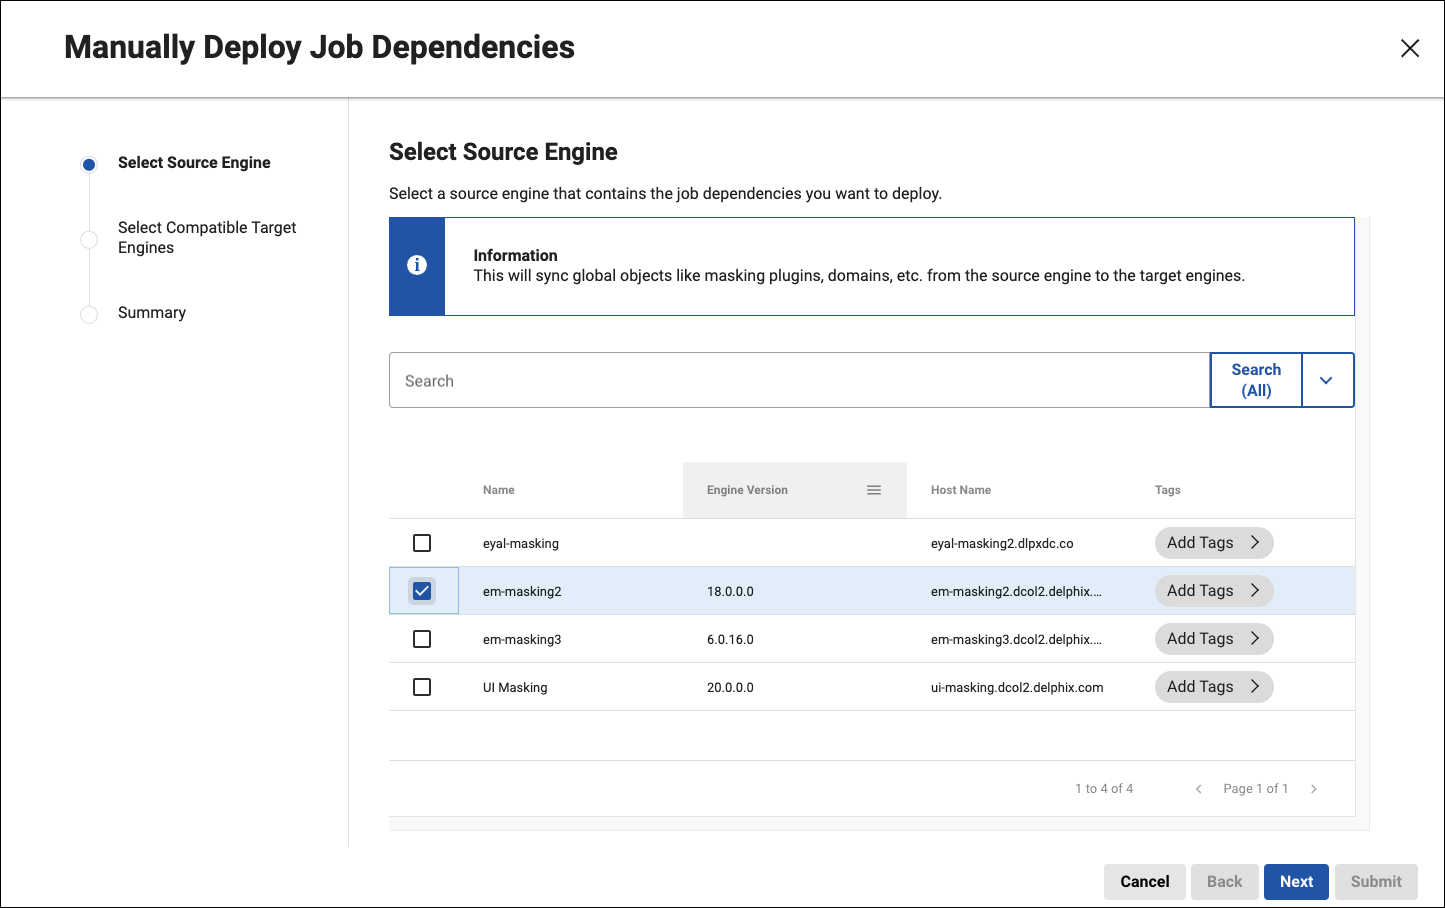Screen dimensions: 1445x908
Task: Open Add Tags for eyal-masking
Action: click(1213, 543)
